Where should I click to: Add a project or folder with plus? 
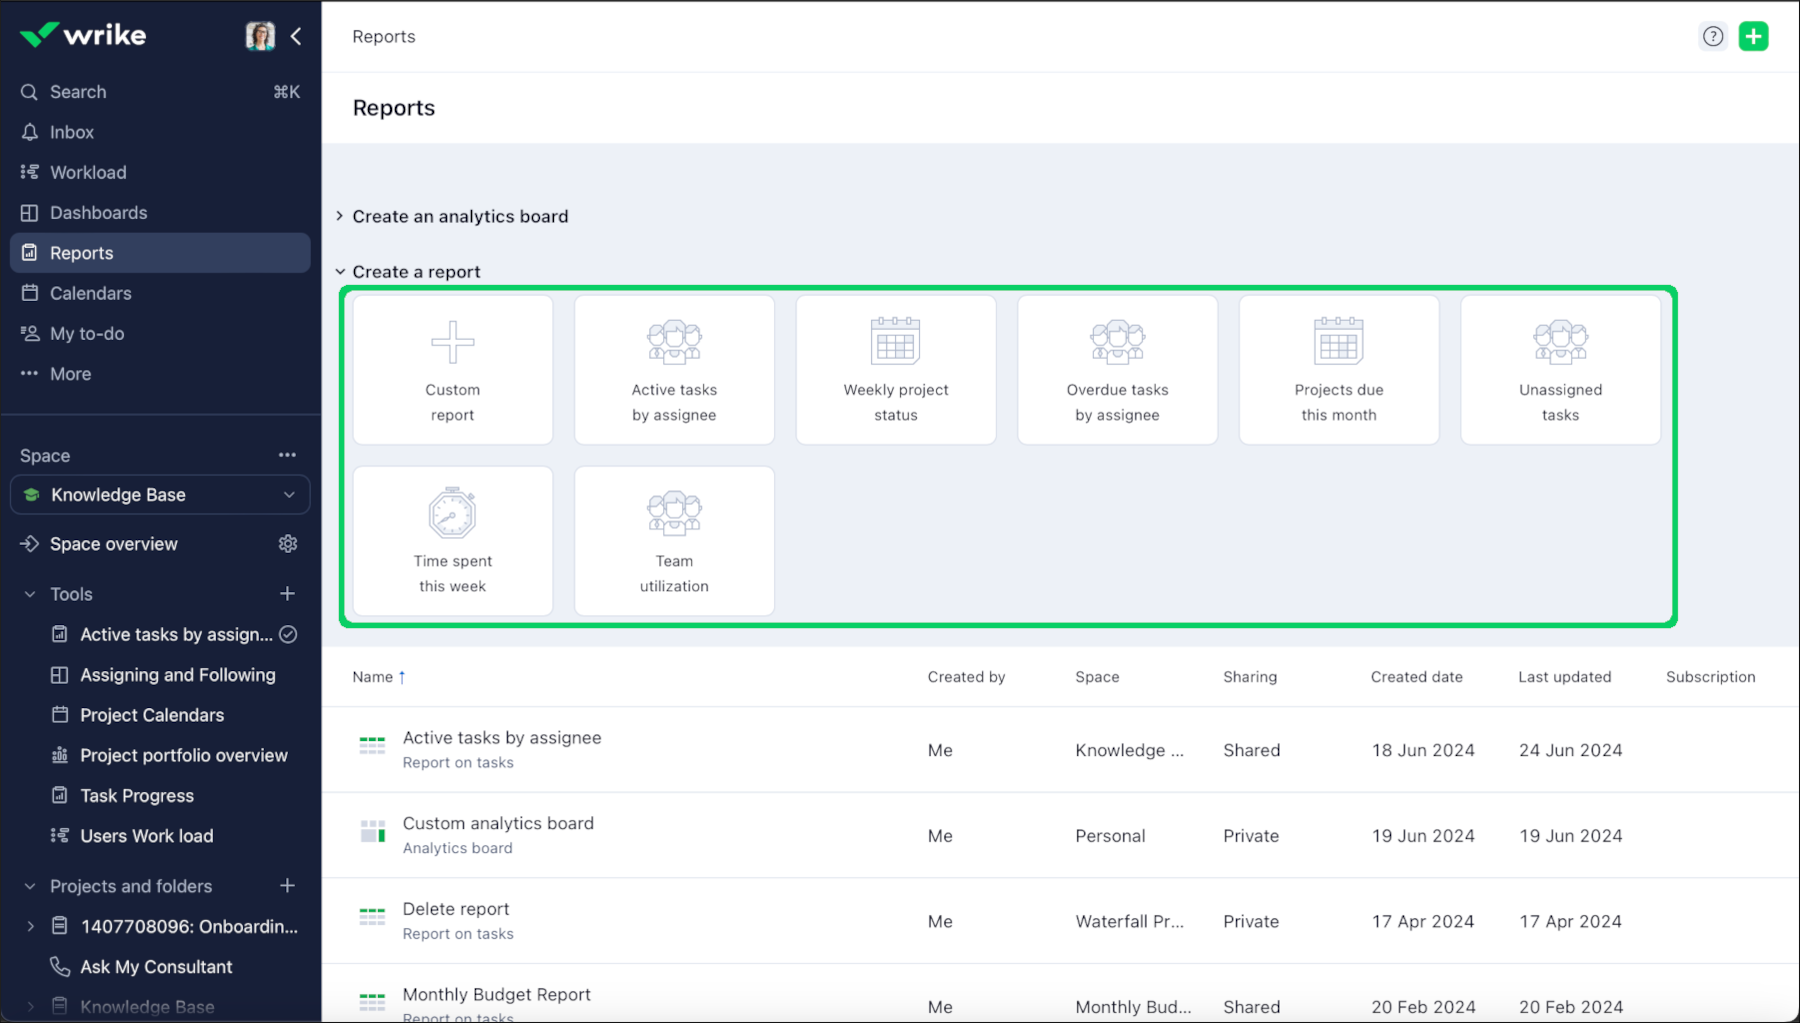pyautogui.click(x=287, y=886)
